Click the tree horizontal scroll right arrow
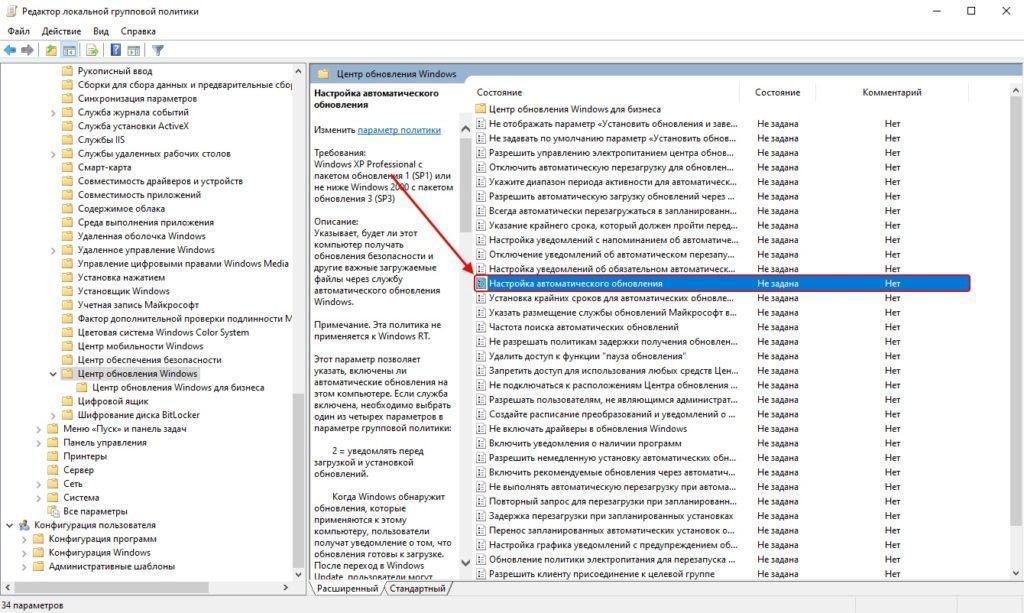1024x613 pixels. (285, 588)
